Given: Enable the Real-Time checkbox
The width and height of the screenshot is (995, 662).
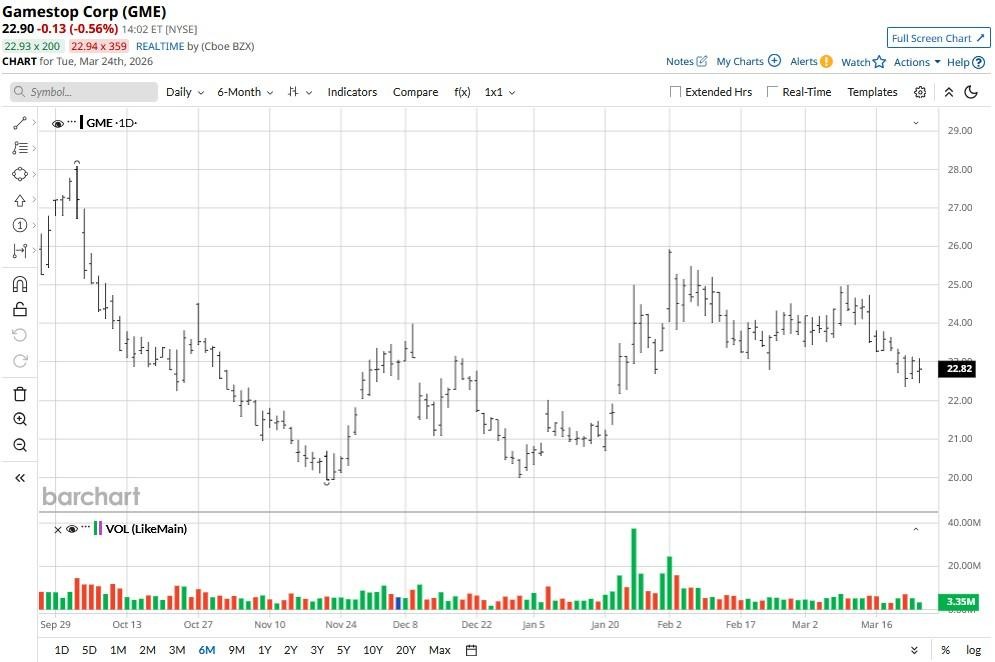Looking at the screenshot, I should click(772, 91).
